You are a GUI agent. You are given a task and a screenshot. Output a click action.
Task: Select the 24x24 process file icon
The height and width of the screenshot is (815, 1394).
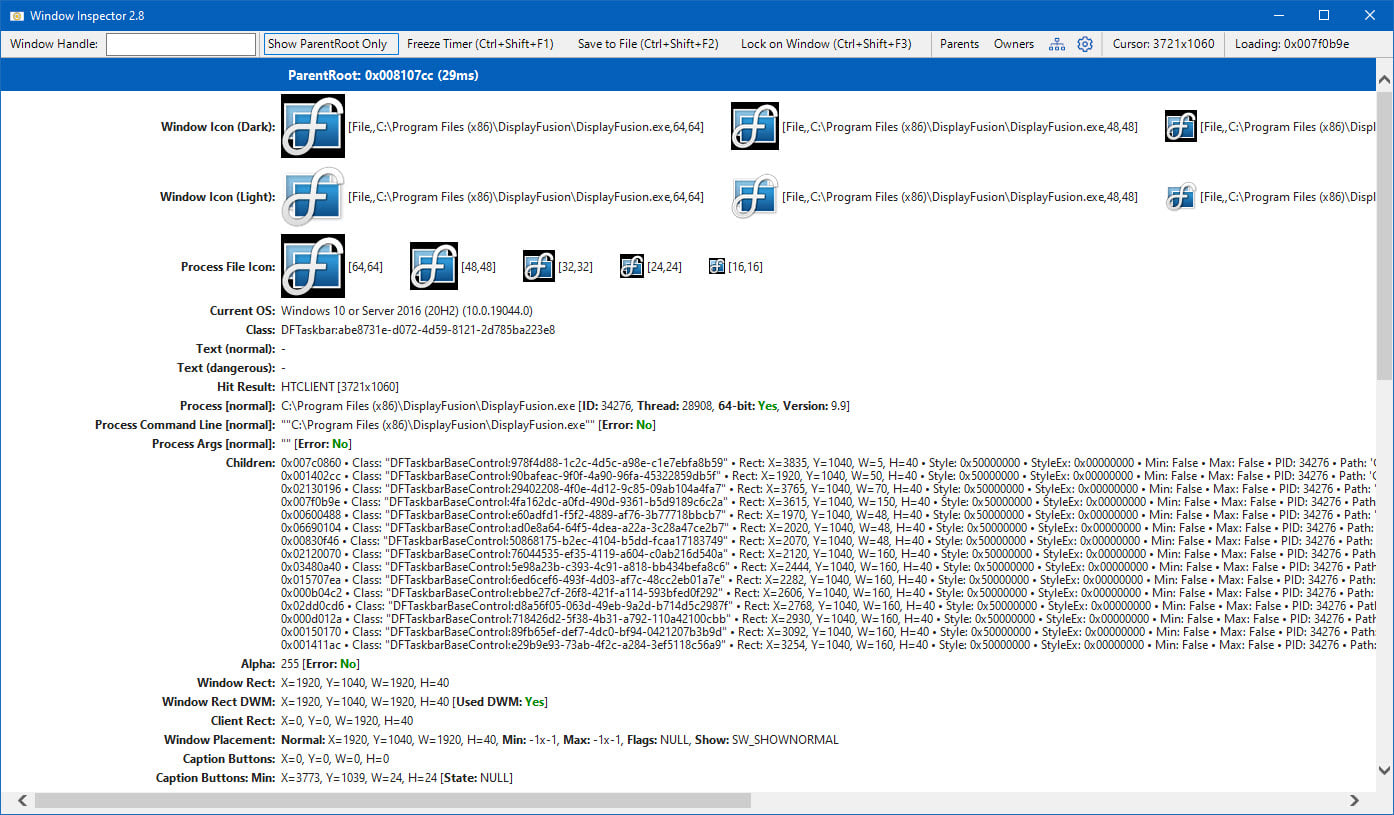(x=631, y=266)
